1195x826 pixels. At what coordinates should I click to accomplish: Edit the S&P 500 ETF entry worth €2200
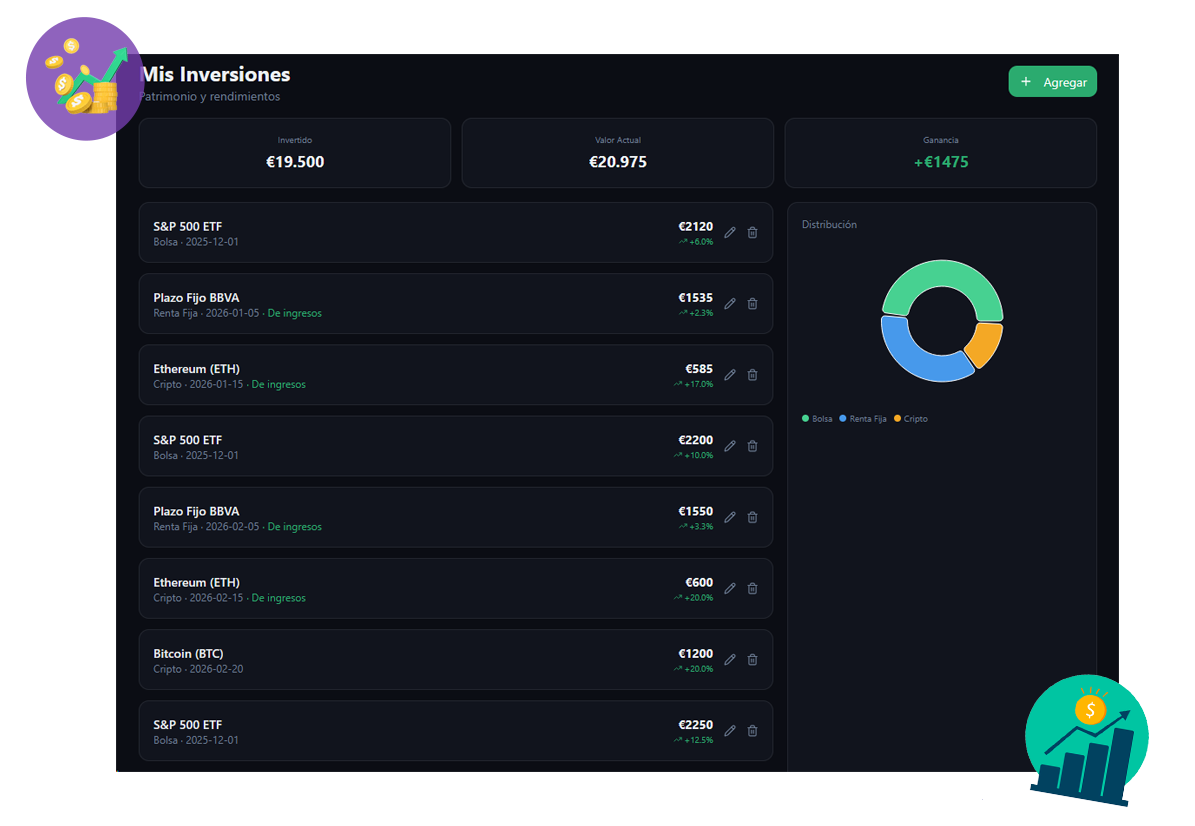click(x=729, y=446)
